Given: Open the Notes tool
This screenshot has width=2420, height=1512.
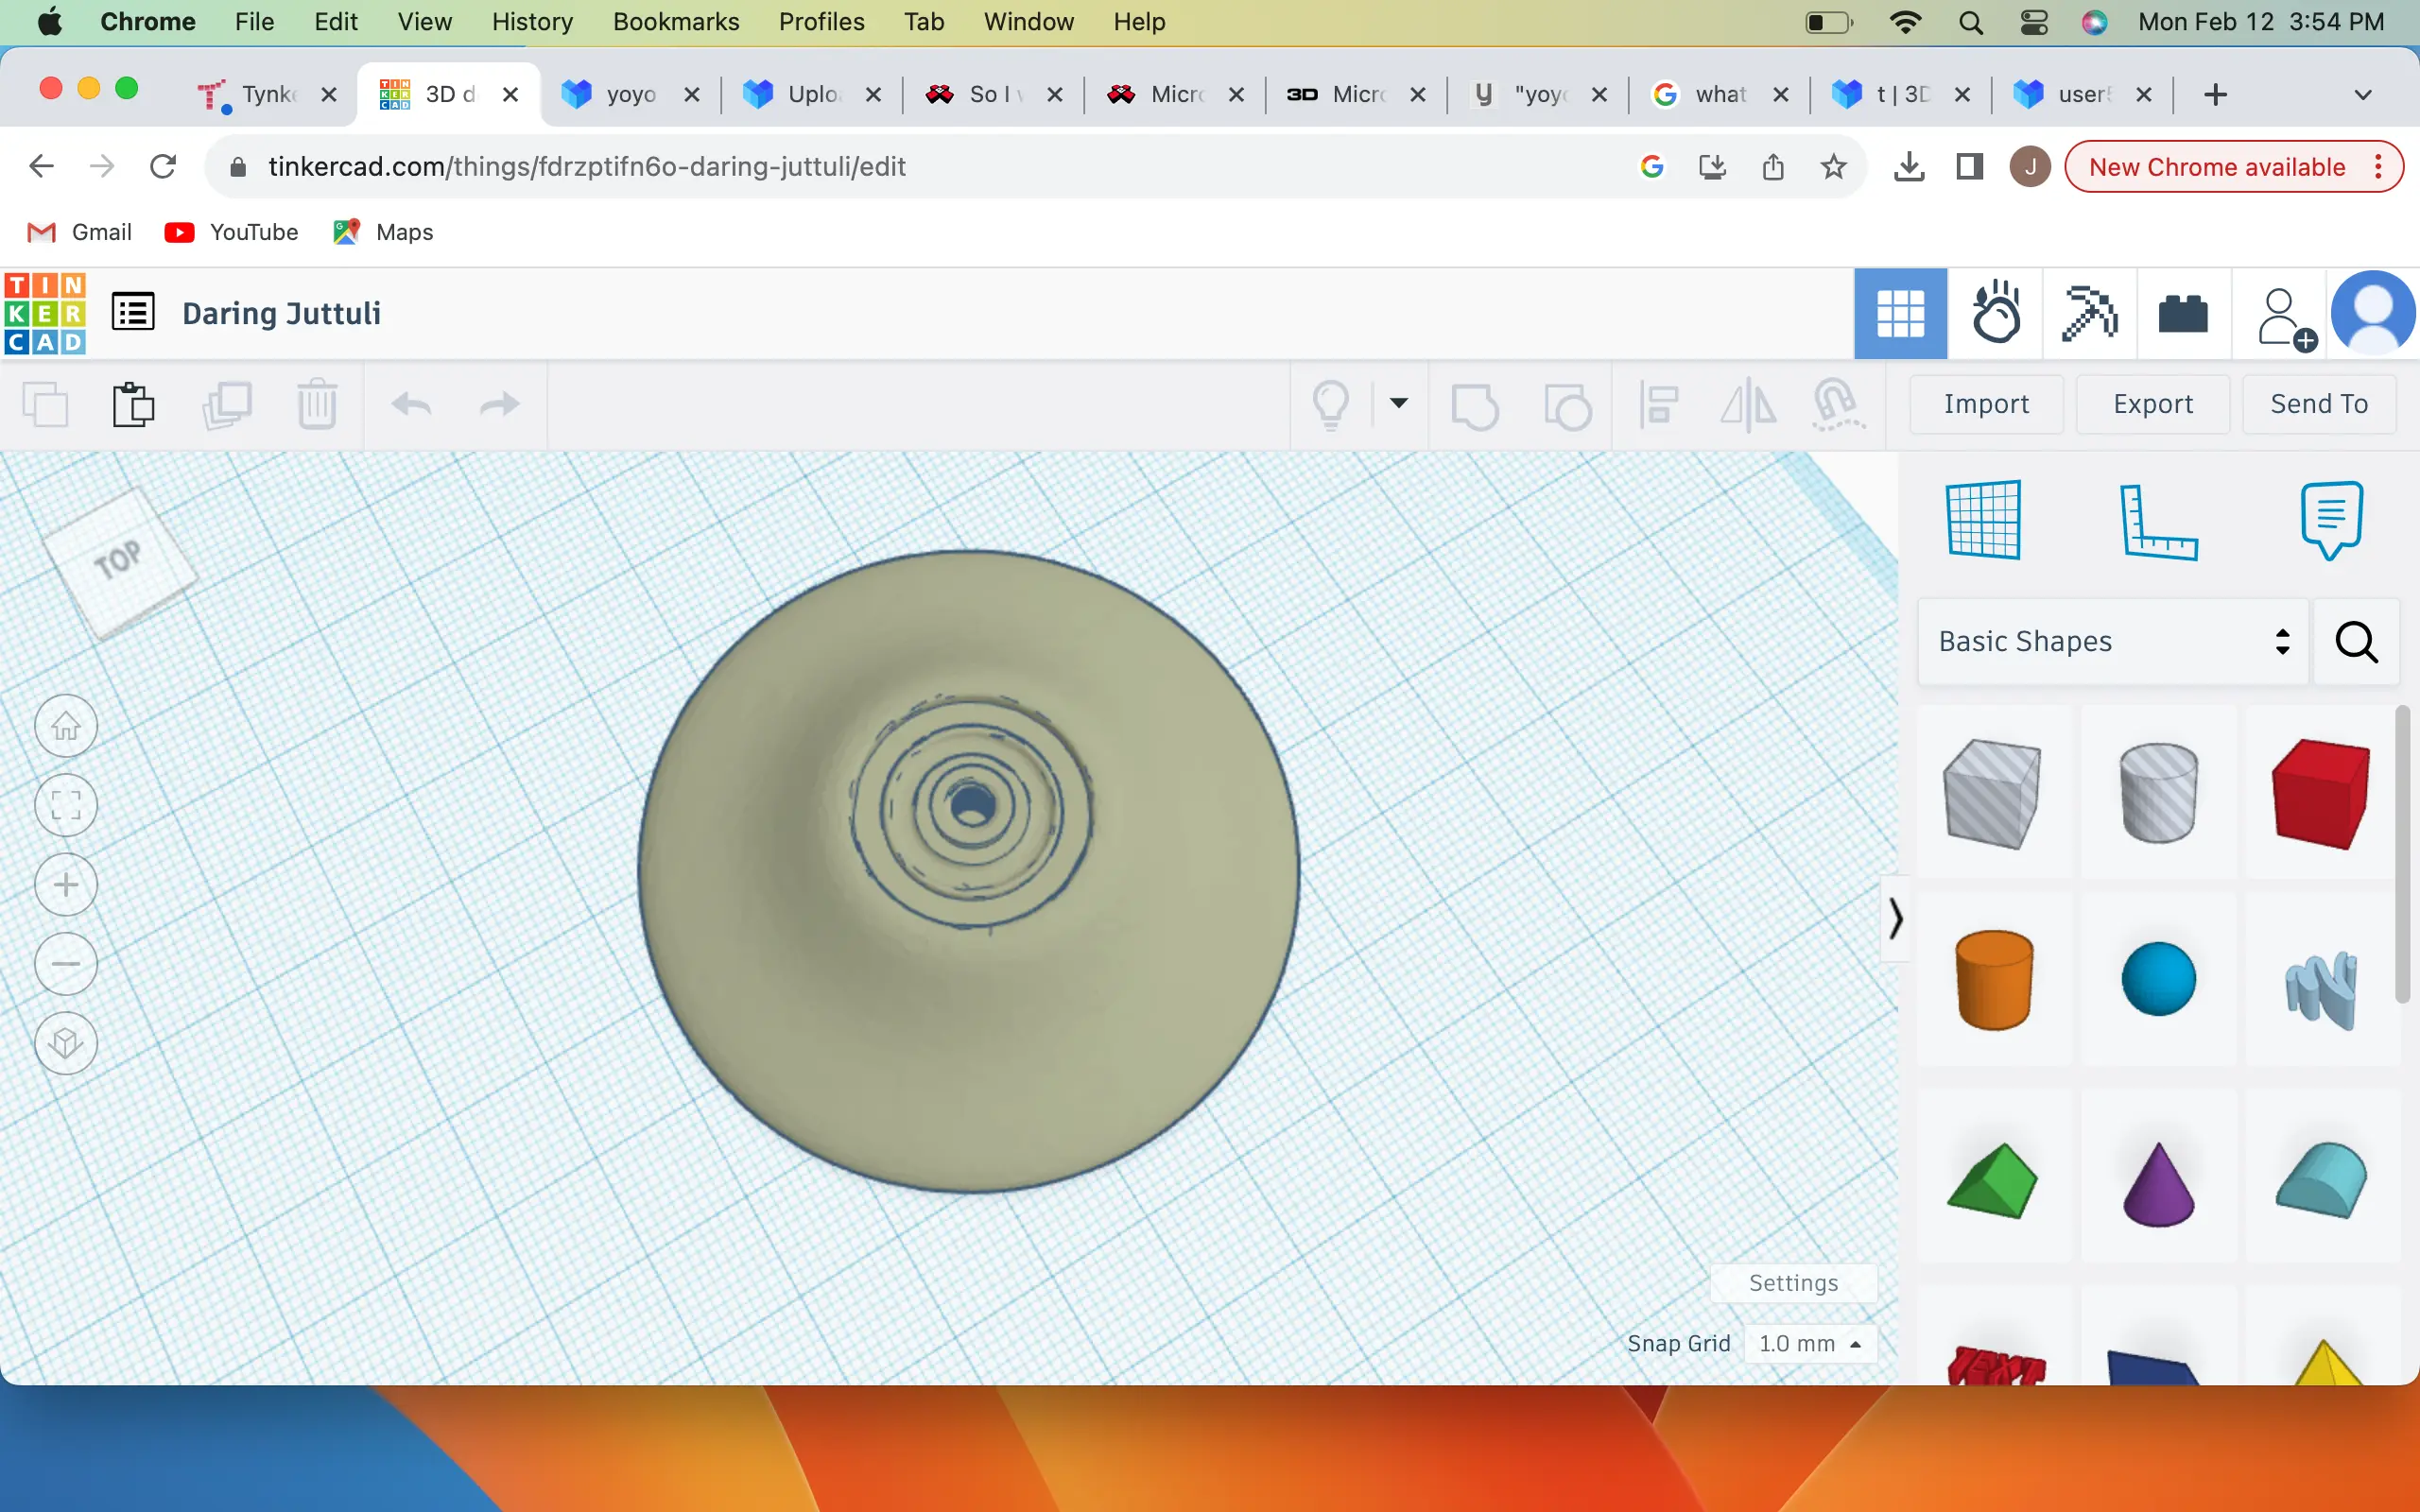Looking at the screenshot, I should (x=2330, y=518).
